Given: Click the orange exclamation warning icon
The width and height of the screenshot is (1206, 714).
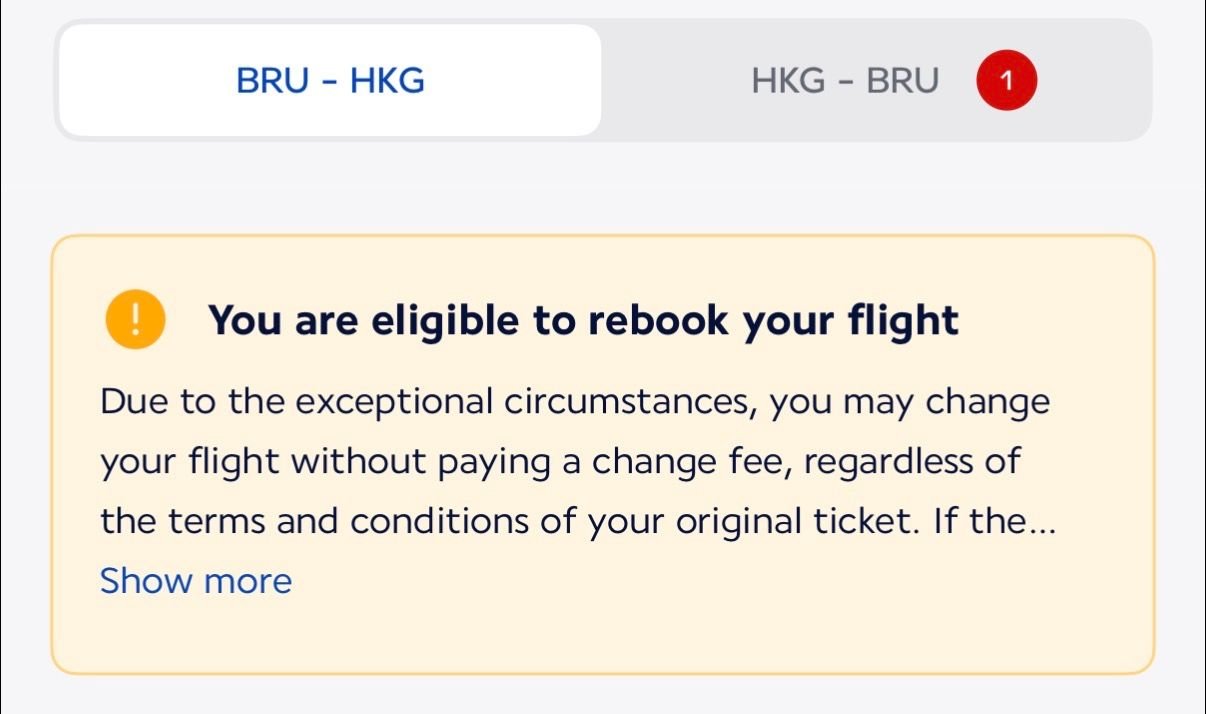Looking at the screenshot, I should point(133,321).
